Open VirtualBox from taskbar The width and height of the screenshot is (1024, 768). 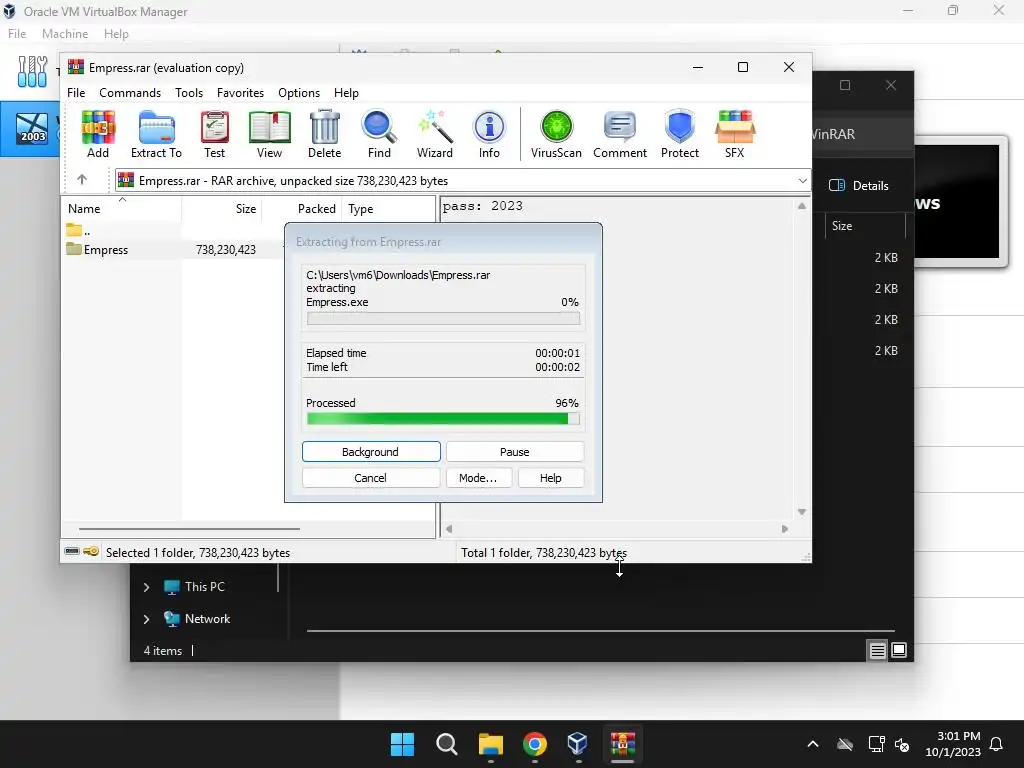[579, 744]
